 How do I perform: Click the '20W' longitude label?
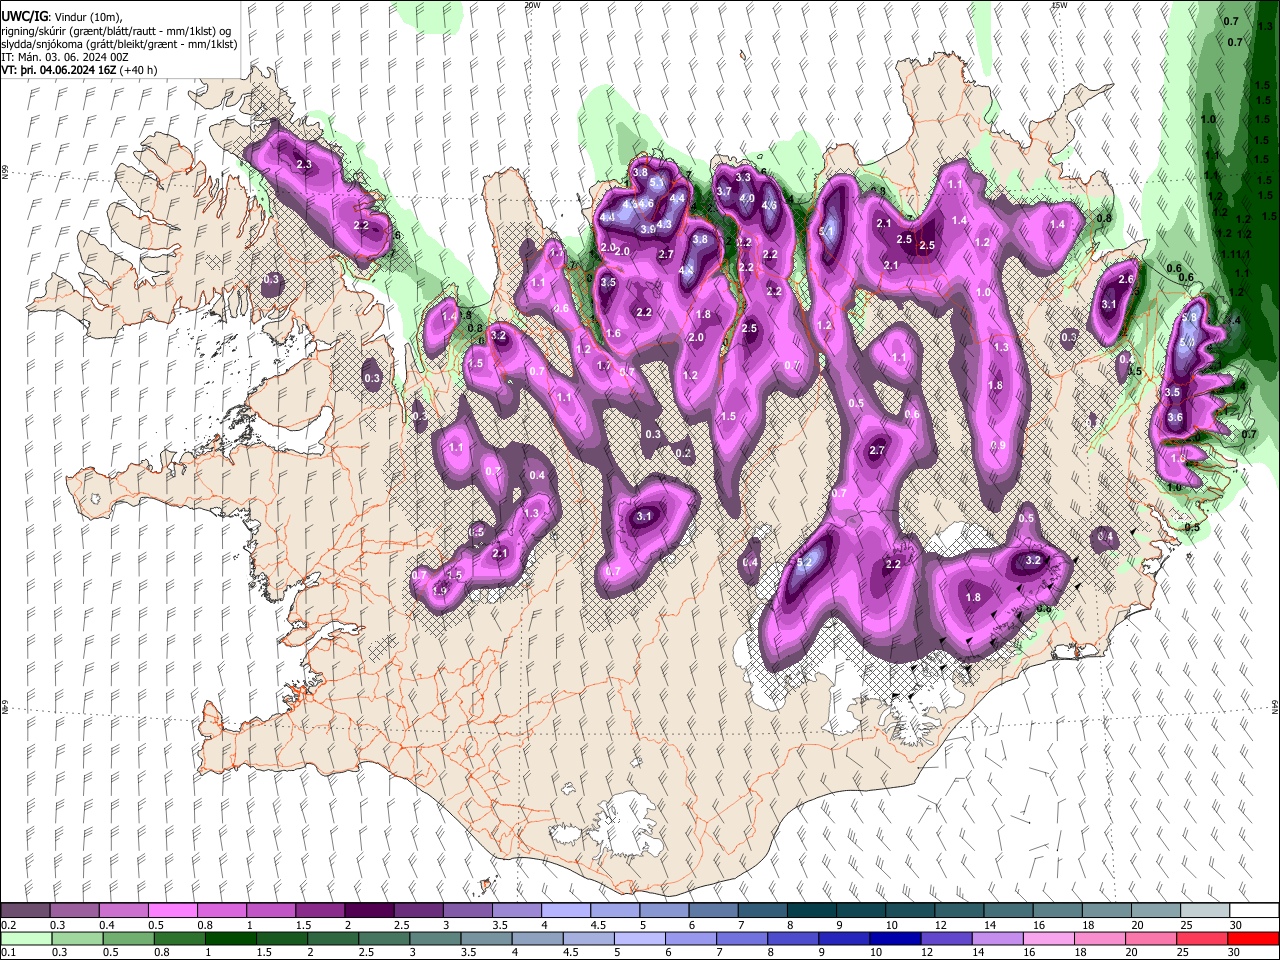[532, 5]
